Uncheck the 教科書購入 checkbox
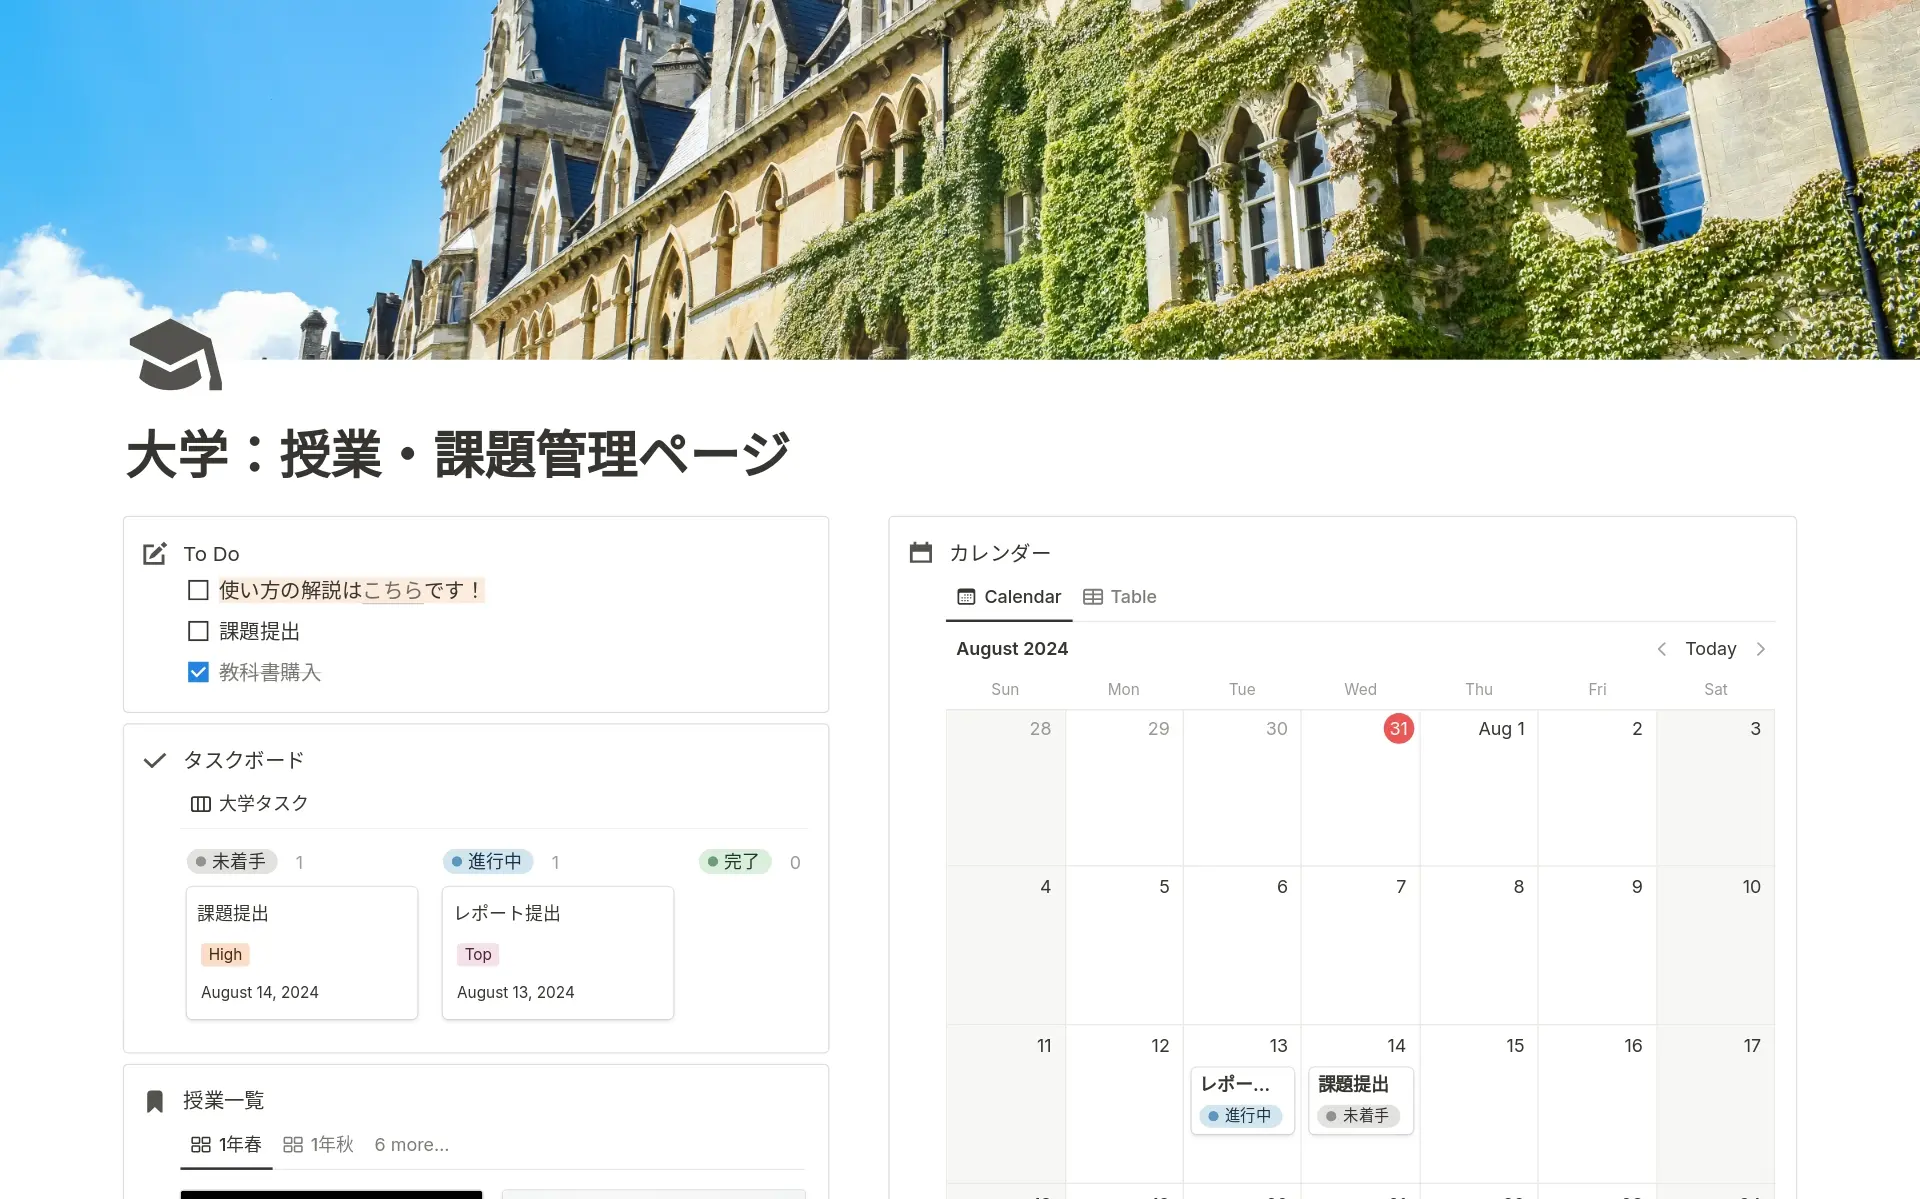 click(198, 672)
